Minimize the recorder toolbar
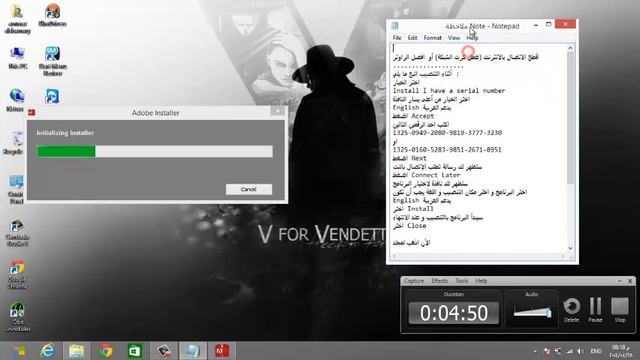The image size is (640, 360). [x=619, y=281]
